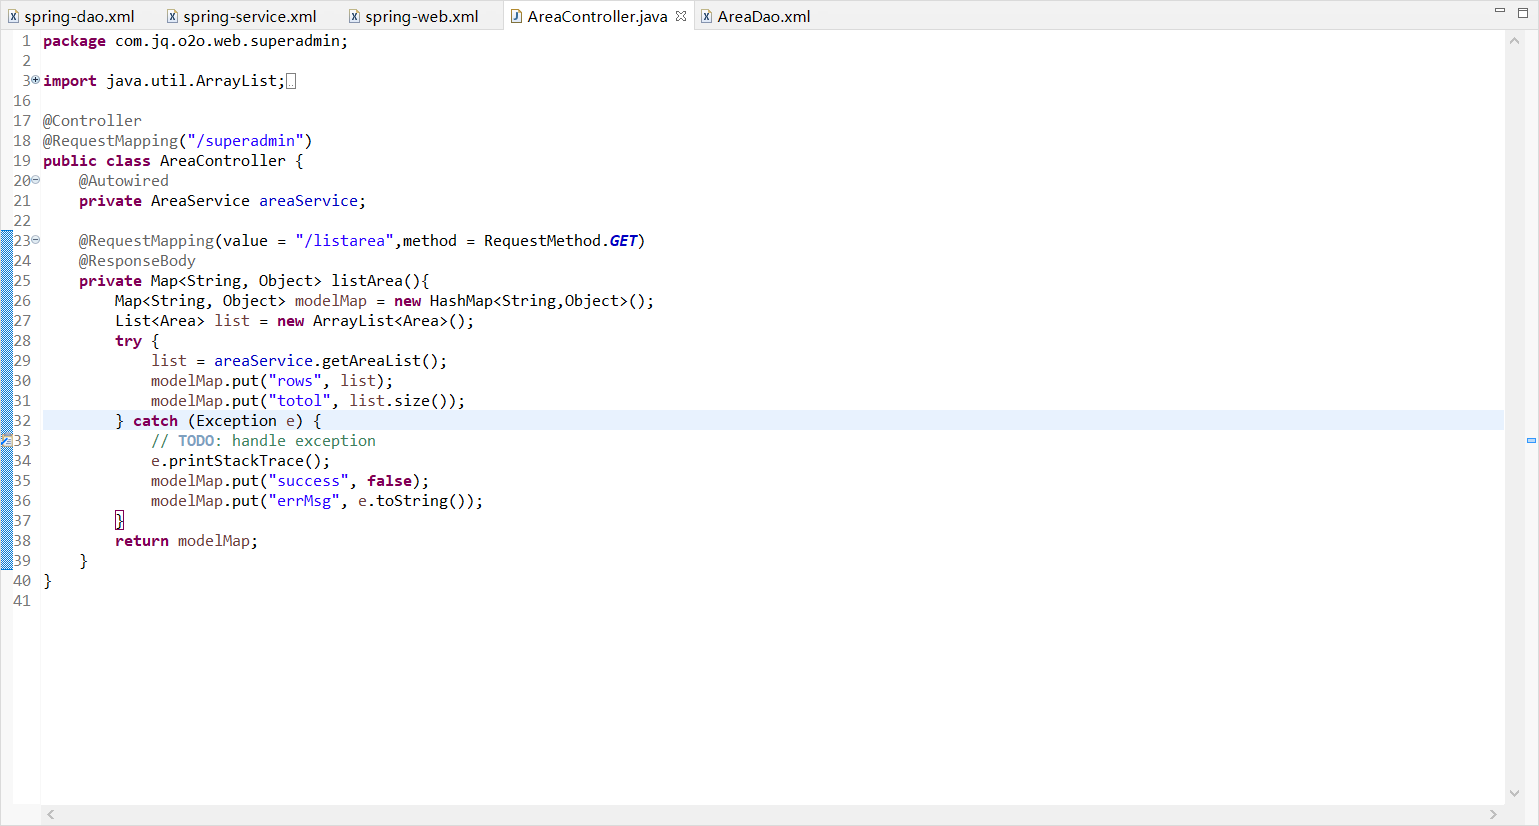
Task: Click the AreaDao.xml file icon
Action: pos(706,16)
